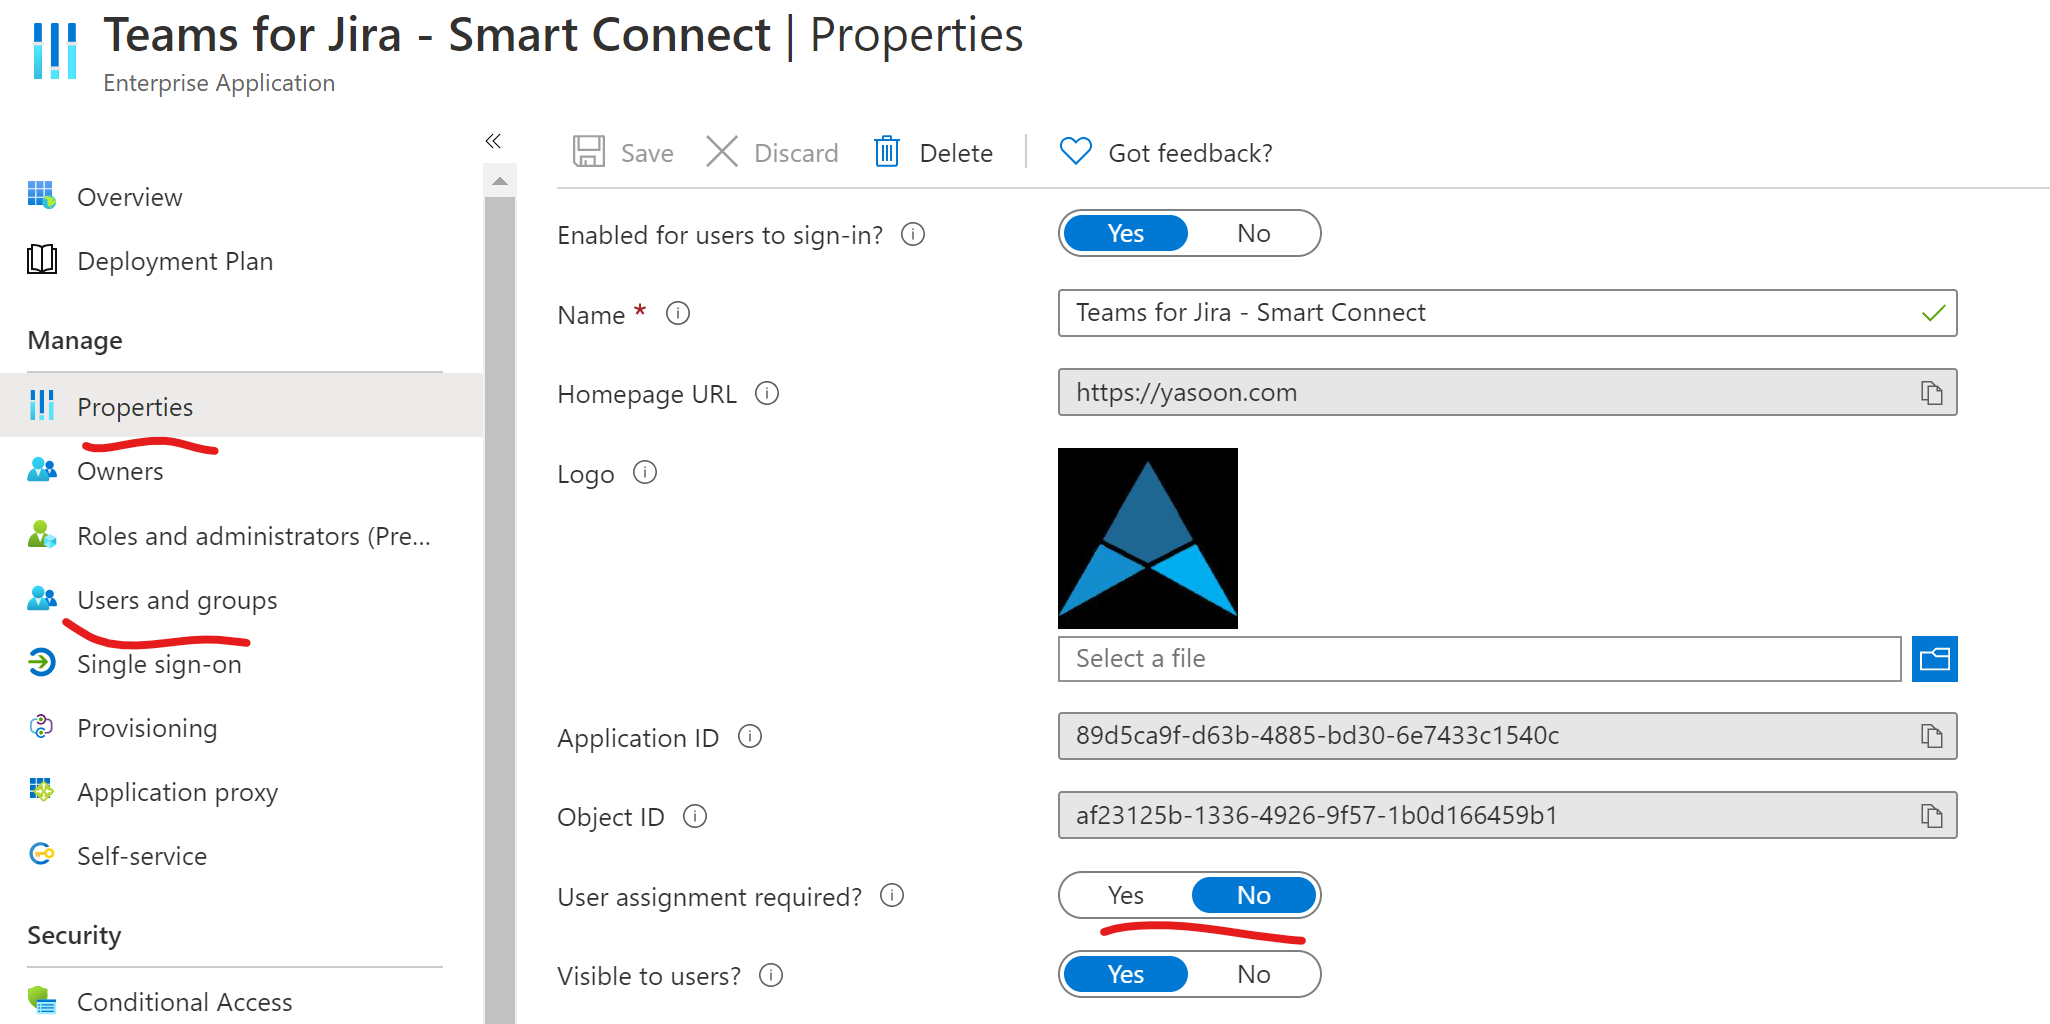Screen dimensions: 2050x1024
Task: Click the Save button
Action: [x=624, y=153]
